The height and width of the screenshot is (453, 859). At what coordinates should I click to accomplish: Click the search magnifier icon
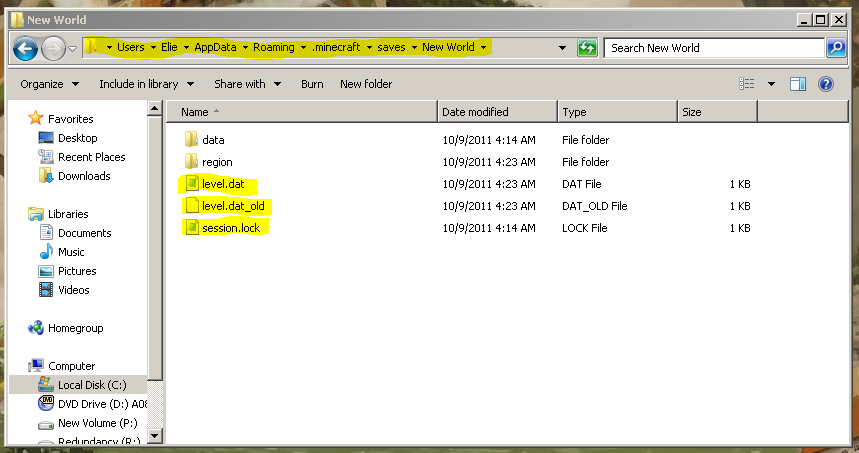point(836,48)
